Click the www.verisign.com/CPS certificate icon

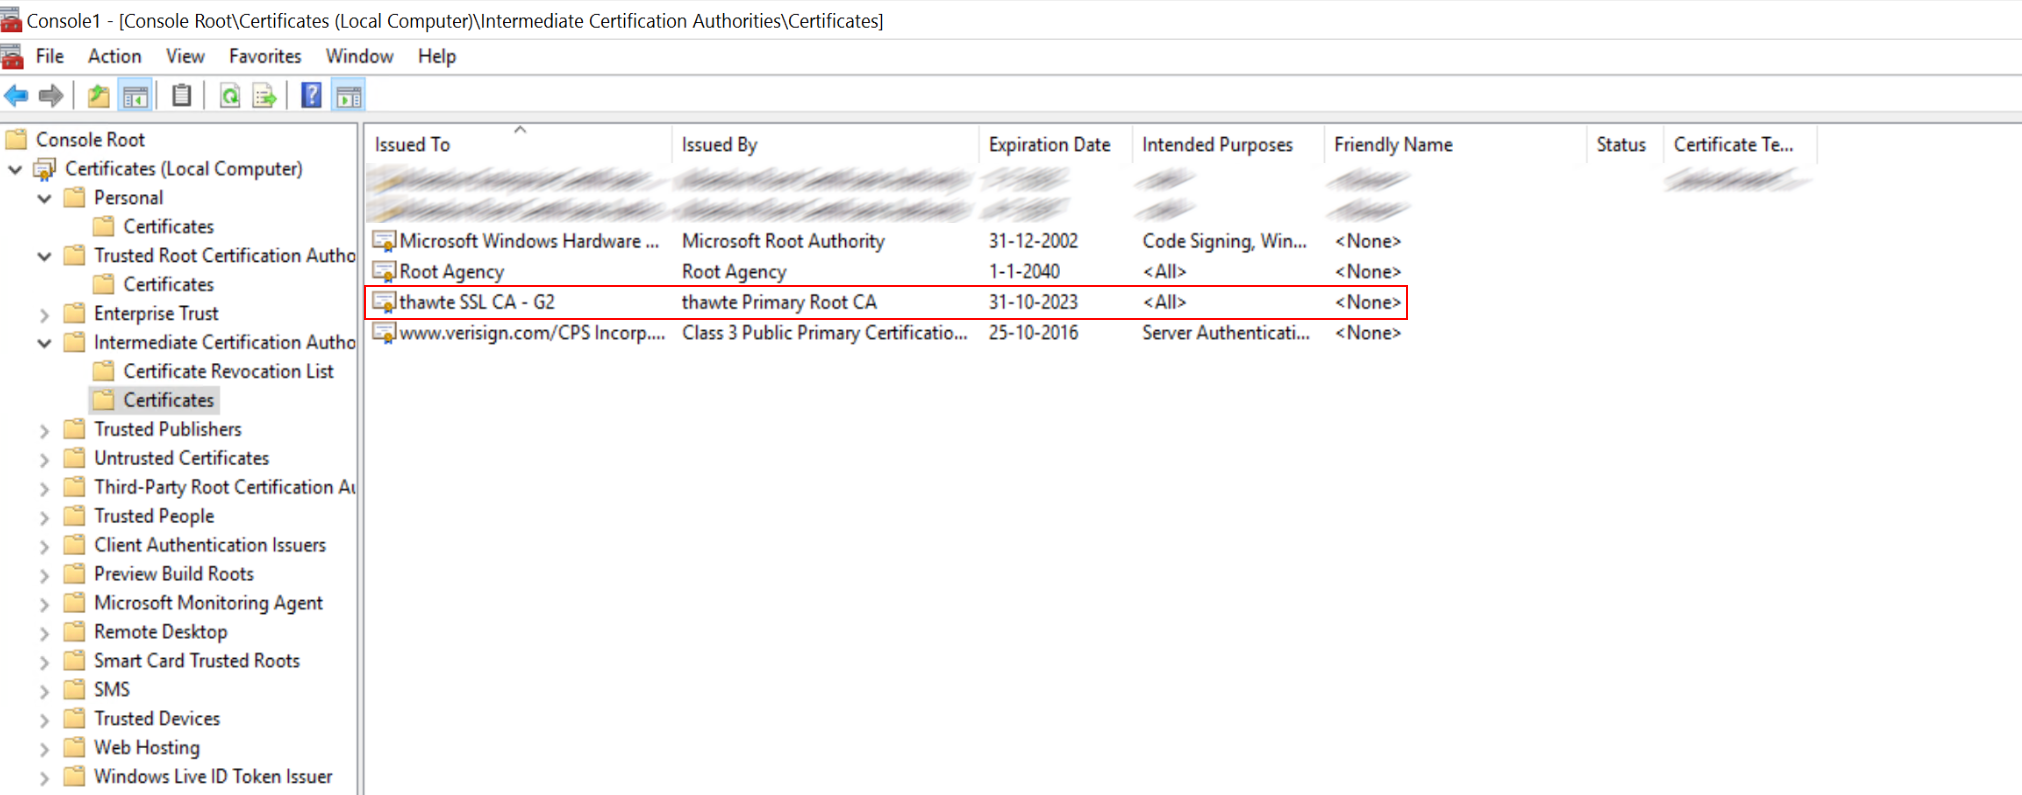coord(385,333)
